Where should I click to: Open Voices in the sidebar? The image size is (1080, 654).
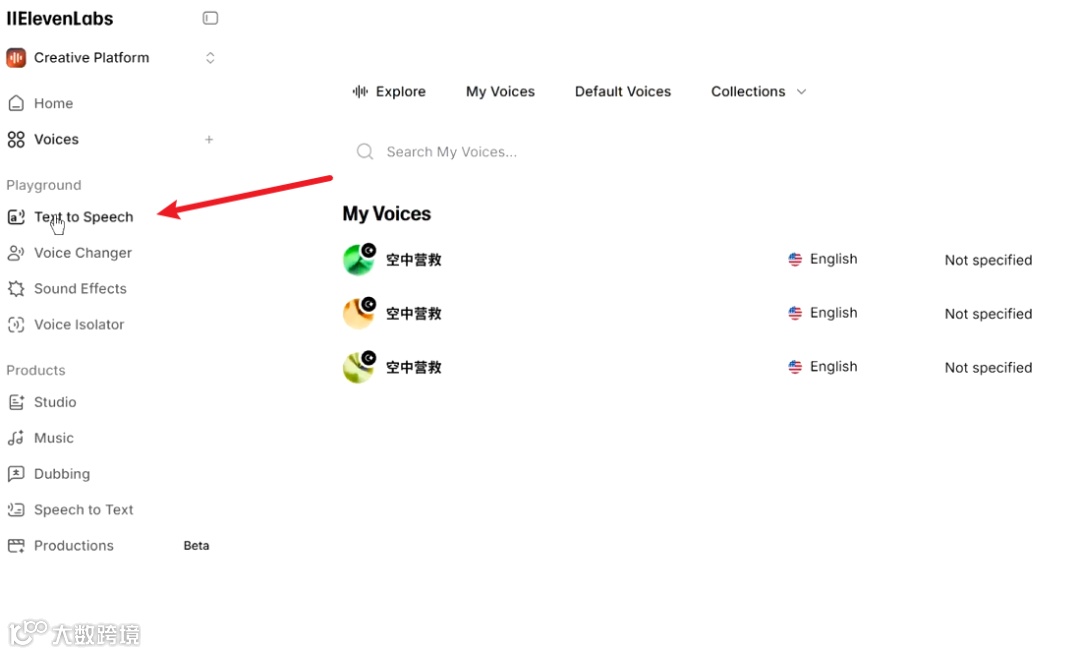point(56,140)
